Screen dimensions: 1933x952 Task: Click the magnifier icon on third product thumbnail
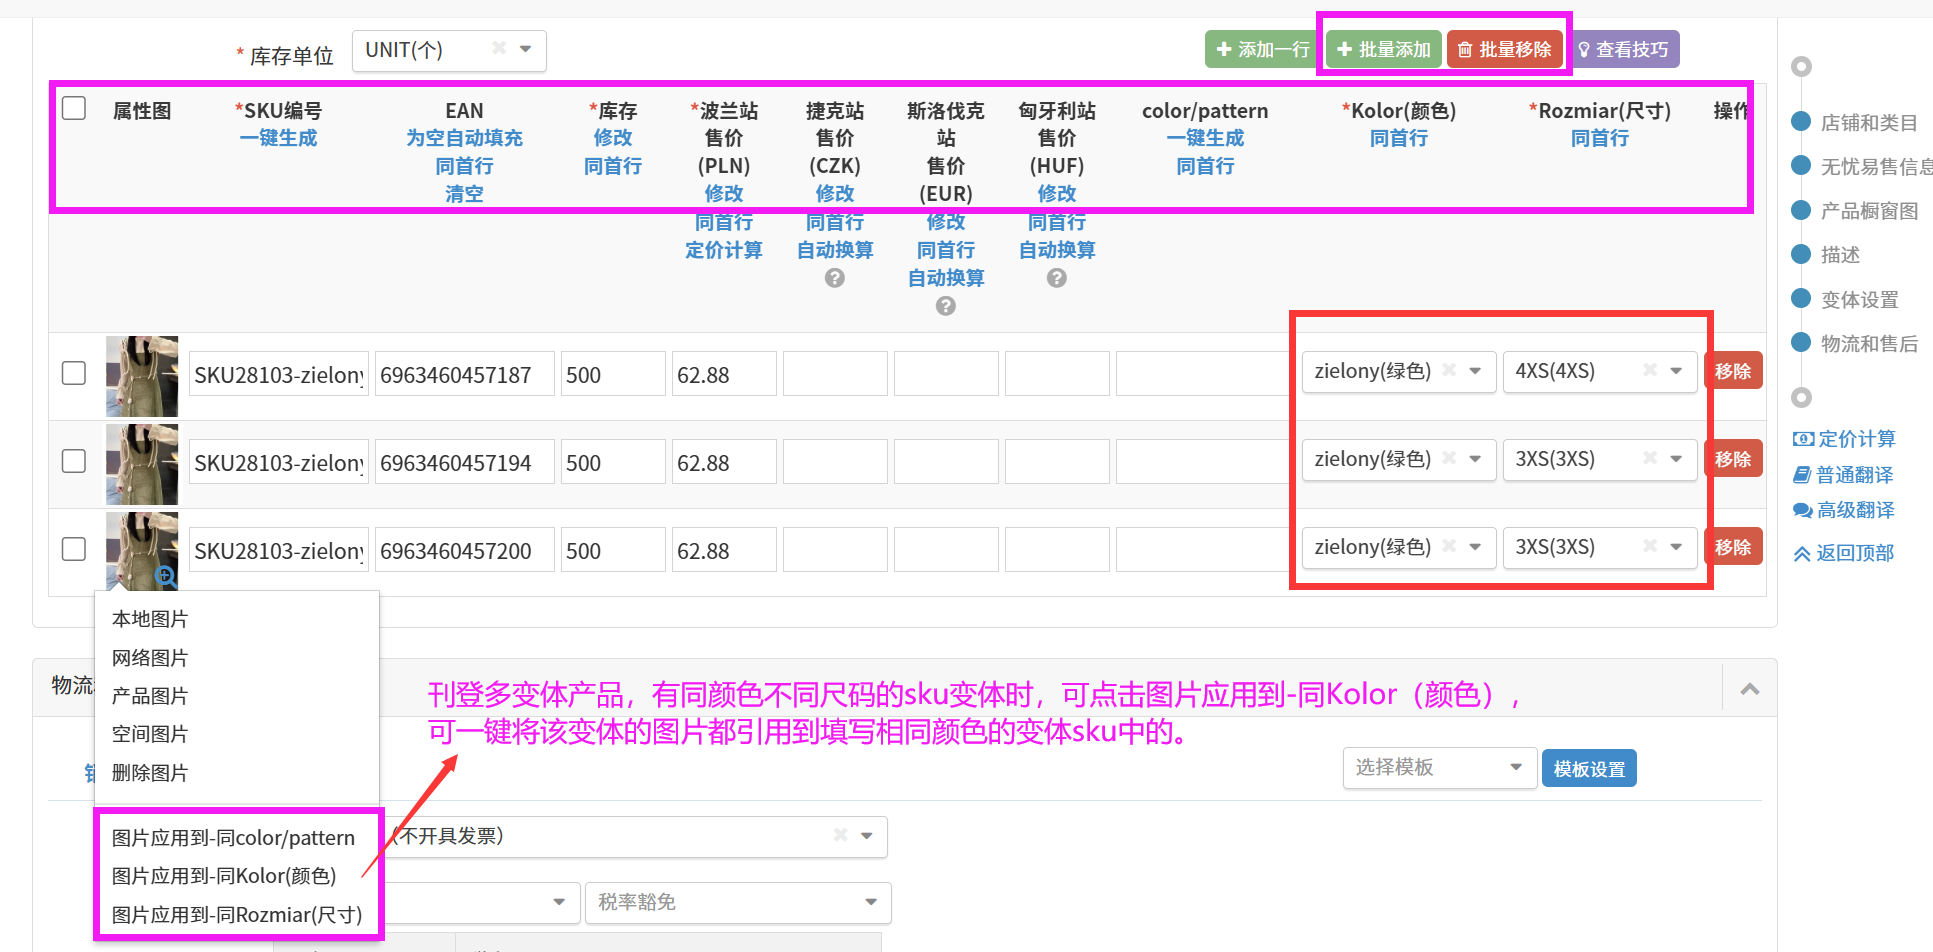coord(166,576)
